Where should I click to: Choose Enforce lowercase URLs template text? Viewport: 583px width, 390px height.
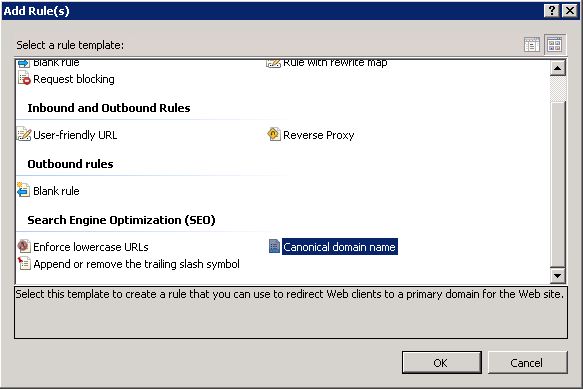pos(91,247)
